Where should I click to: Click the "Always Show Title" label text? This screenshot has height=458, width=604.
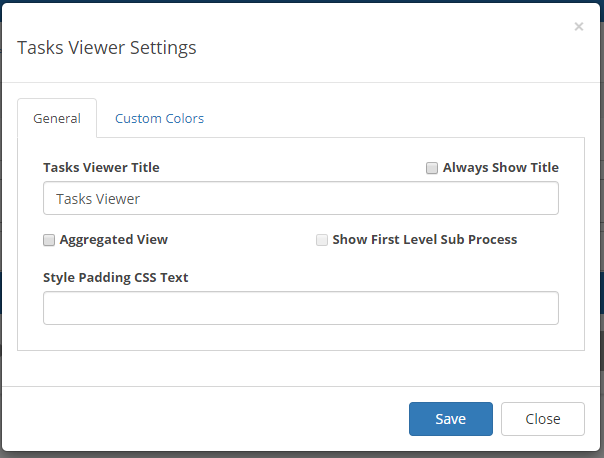click(501, 168)
